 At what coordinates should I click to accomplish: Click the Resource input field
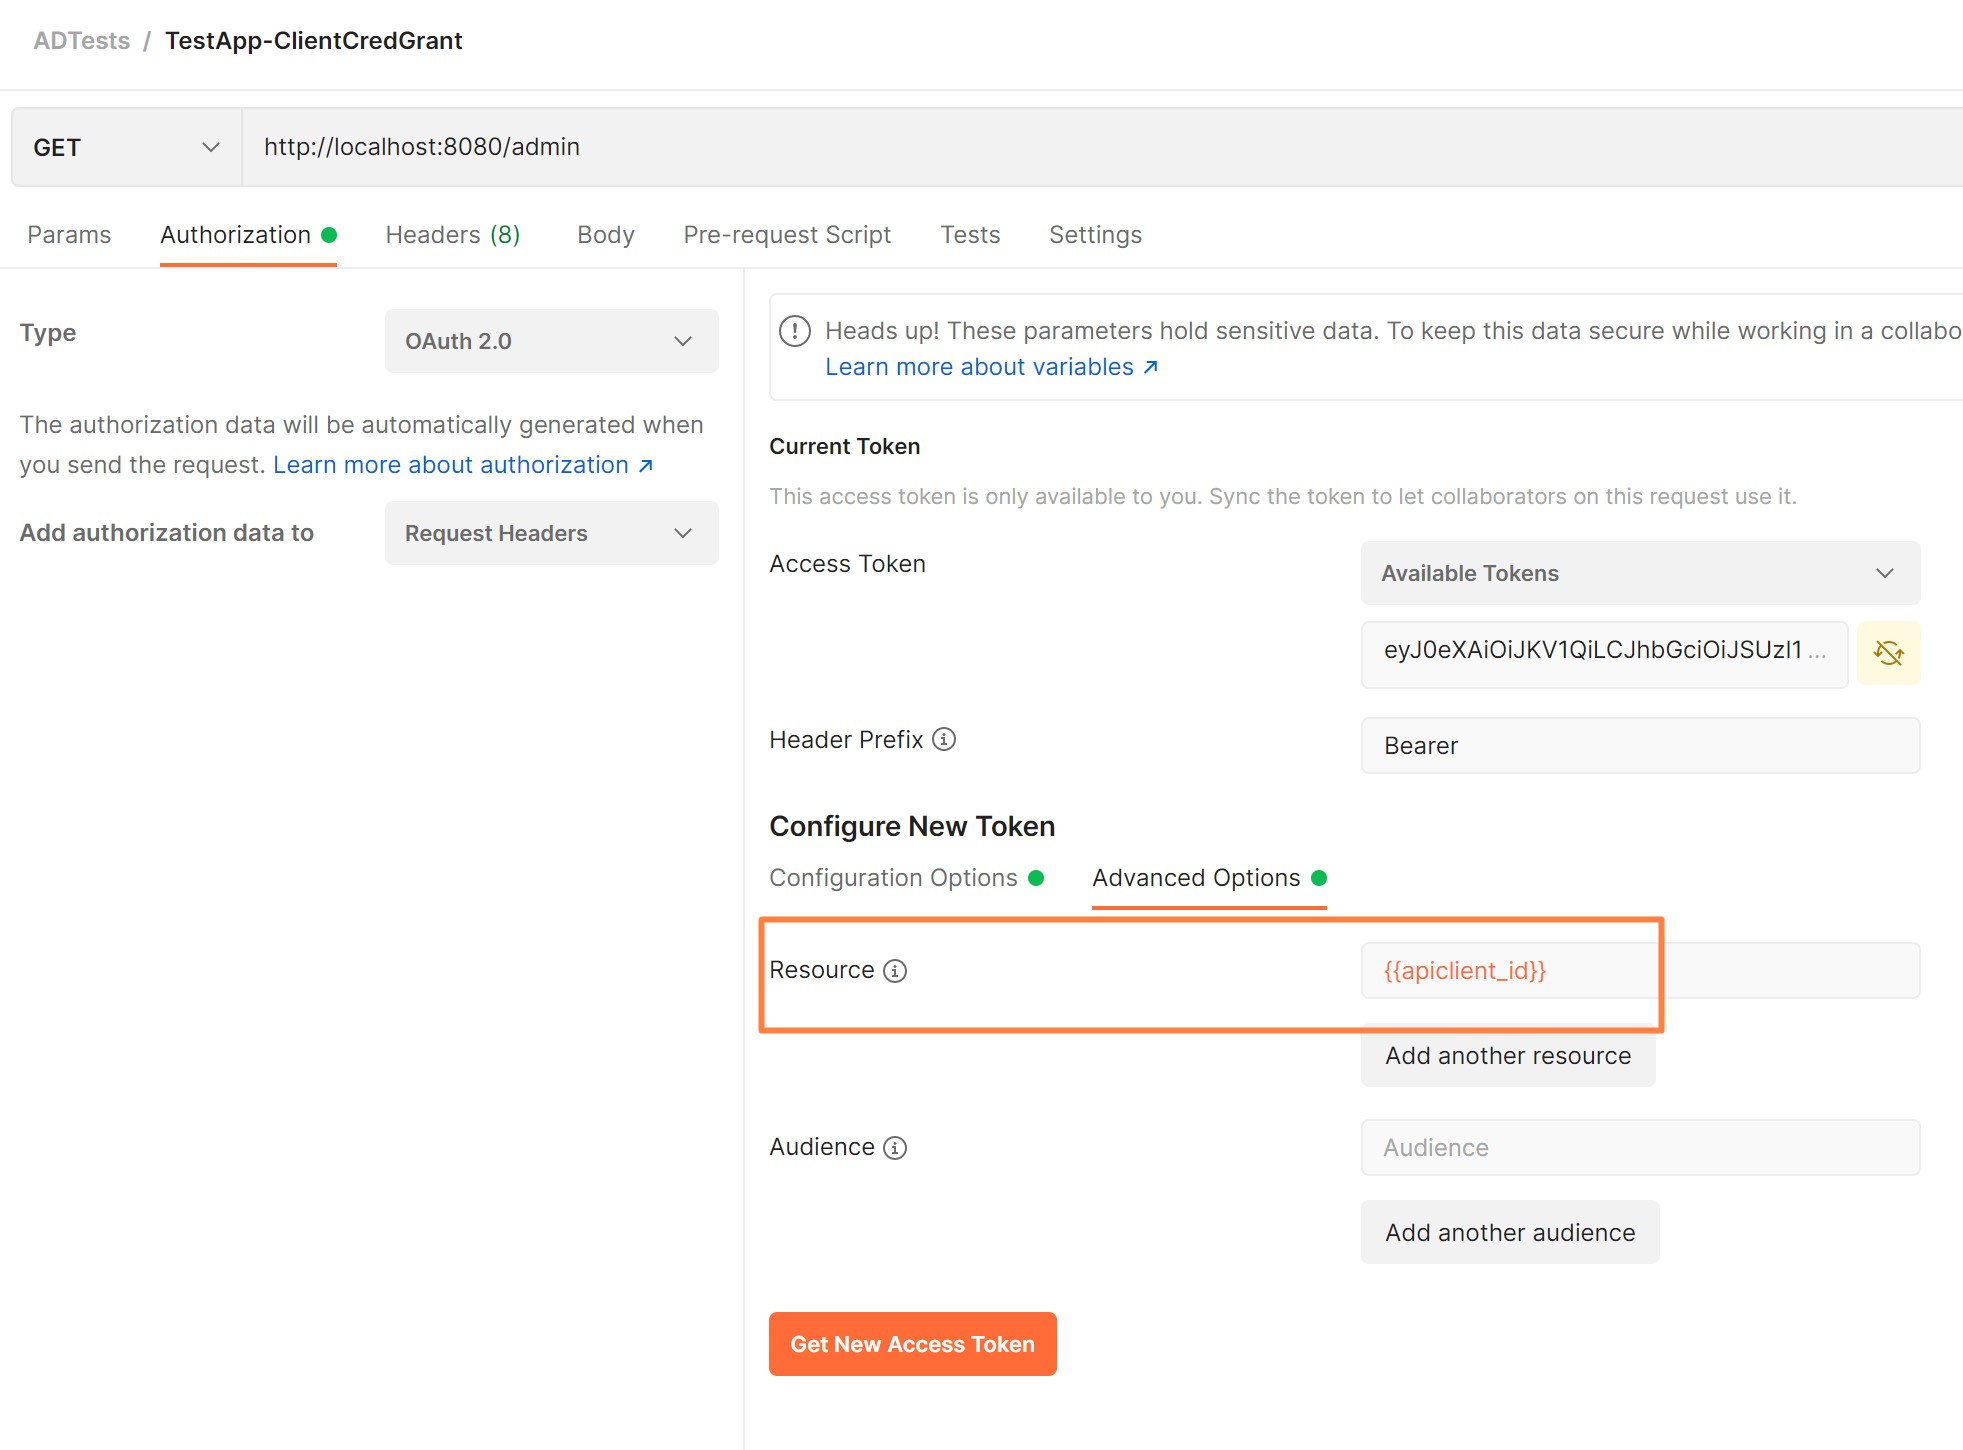(1640, 970)
